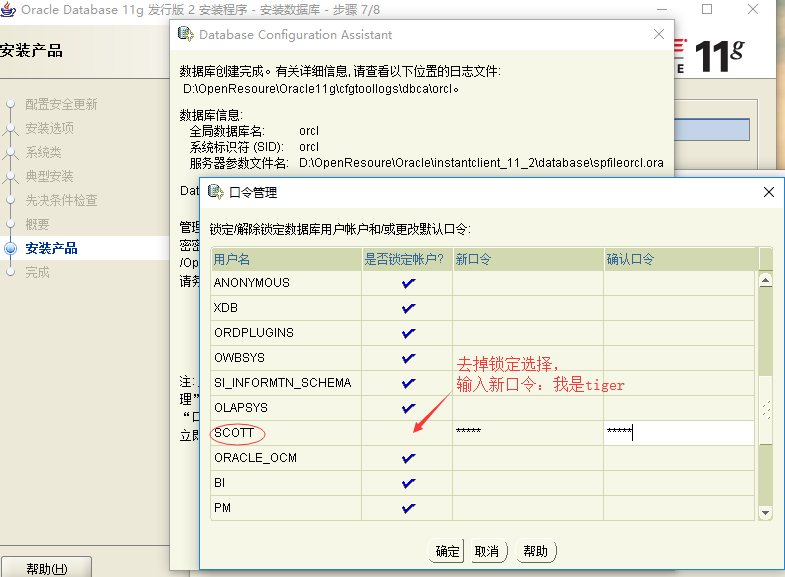Viewport: 785px width, 577px height.
Task: Select the OLAPSYS username cell
Action: click(x=286, y=408)
